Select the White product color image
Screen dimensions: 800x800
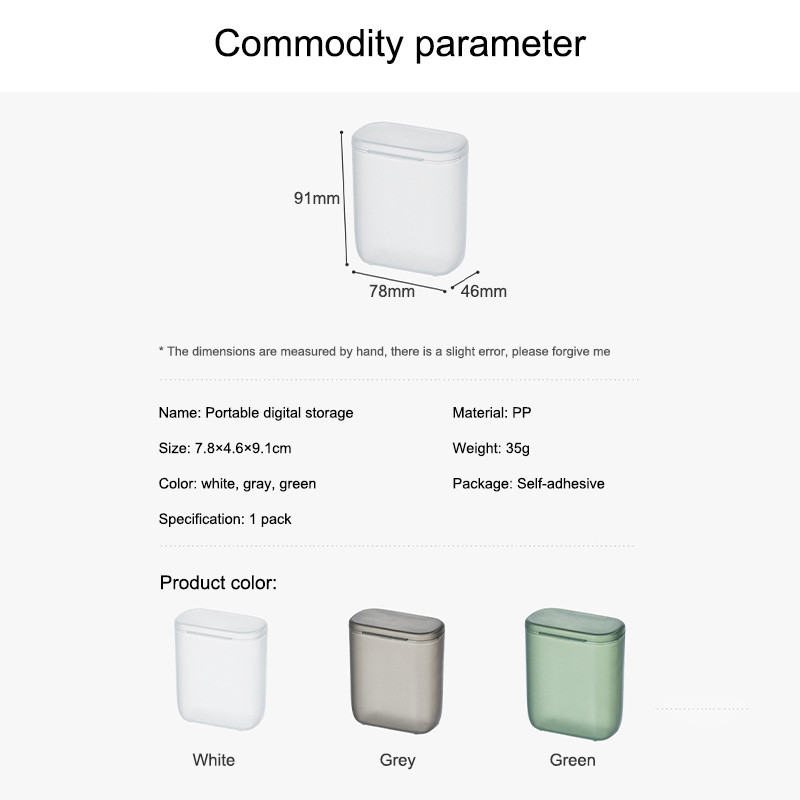(x=220, y=669)
